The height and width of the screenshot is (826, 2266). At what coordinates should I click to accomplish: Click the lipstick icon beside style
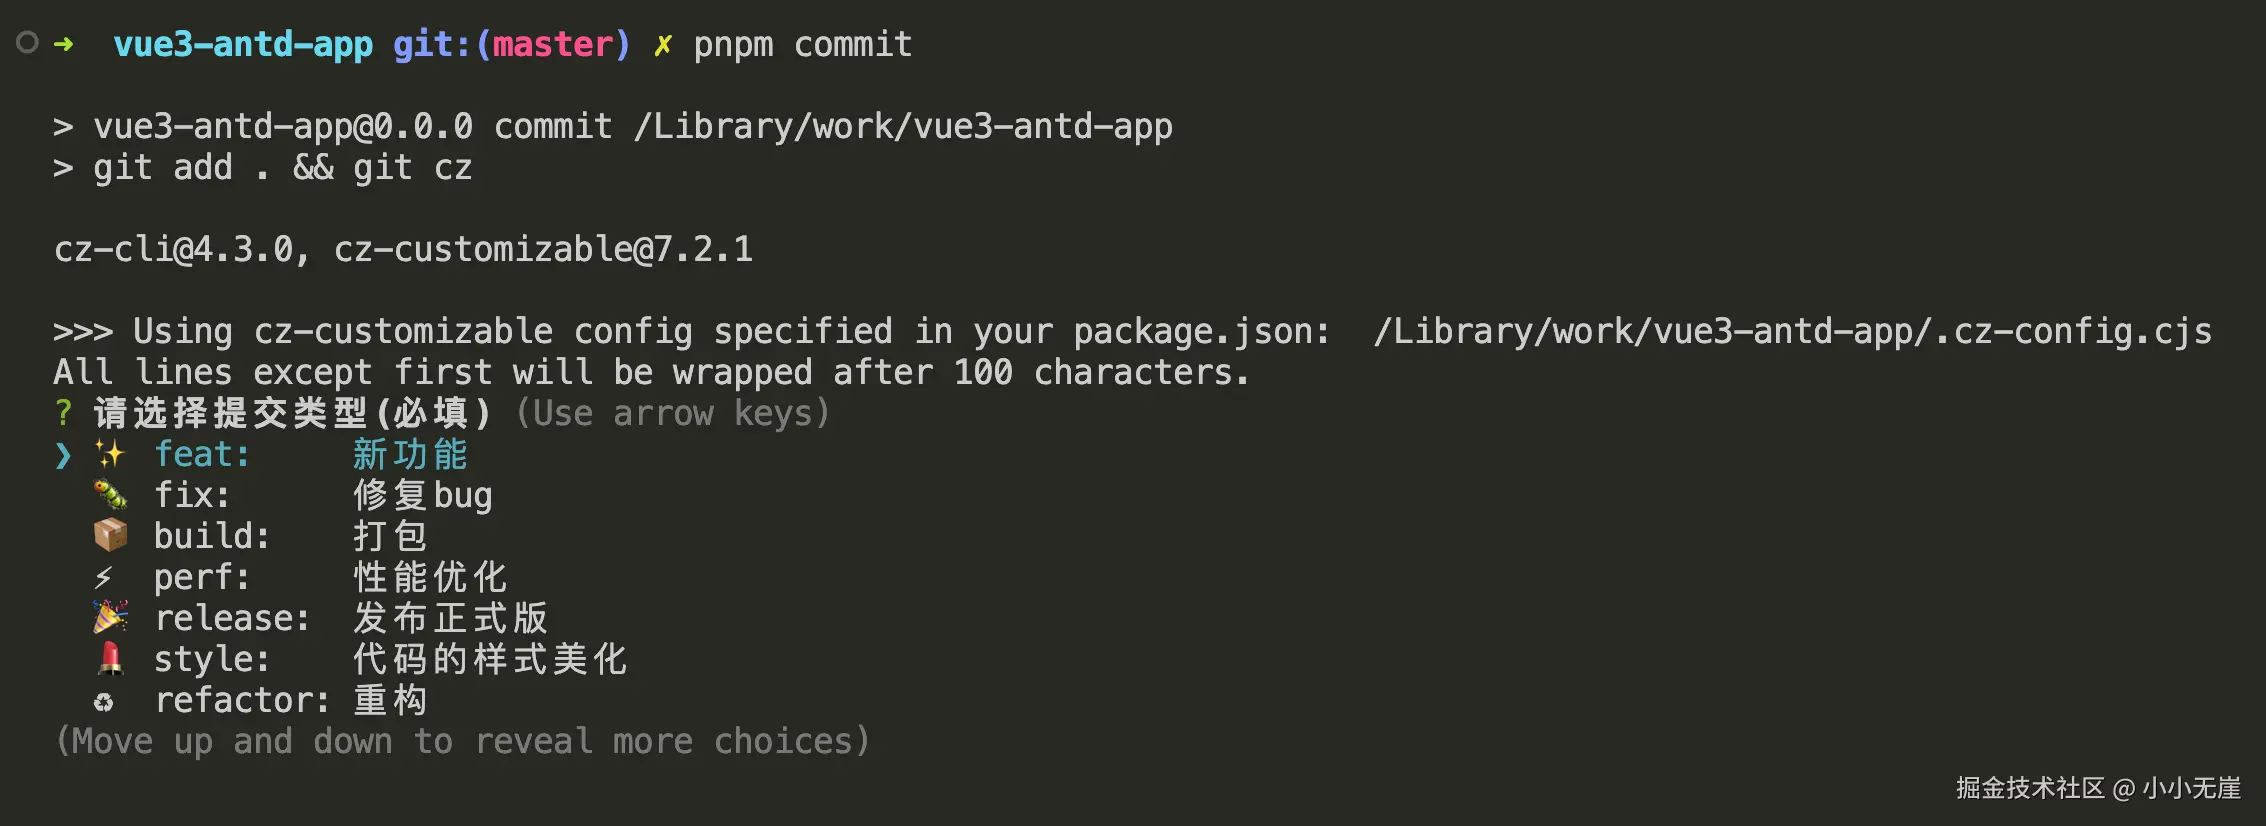tap(110, 658)
